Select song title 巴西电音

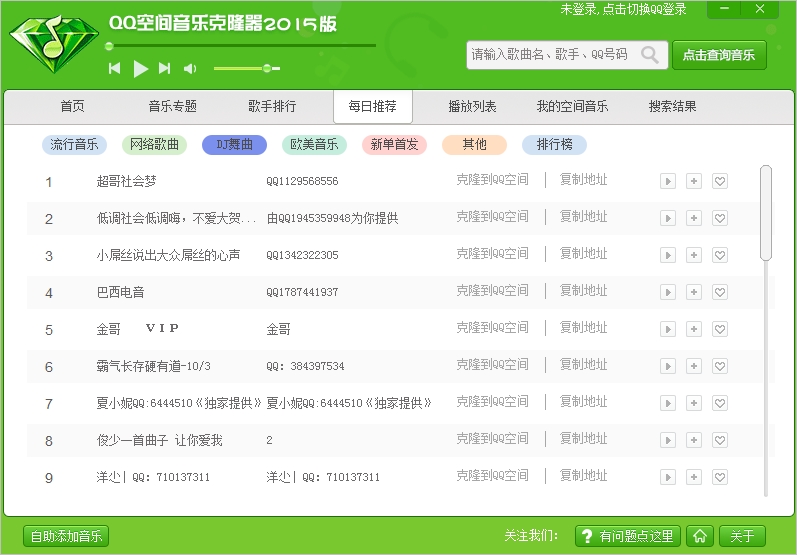(120, 292)
